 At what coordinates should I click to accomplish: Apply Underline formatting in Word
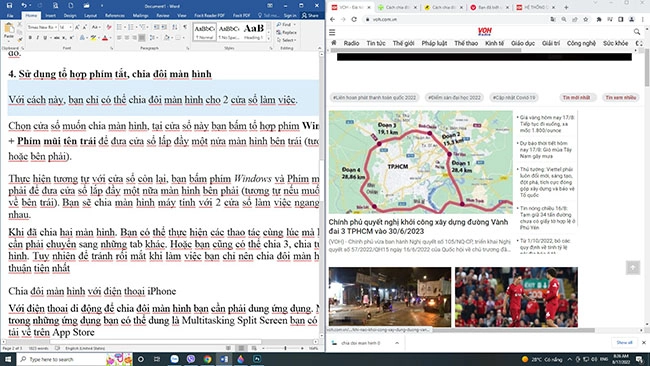44,38
